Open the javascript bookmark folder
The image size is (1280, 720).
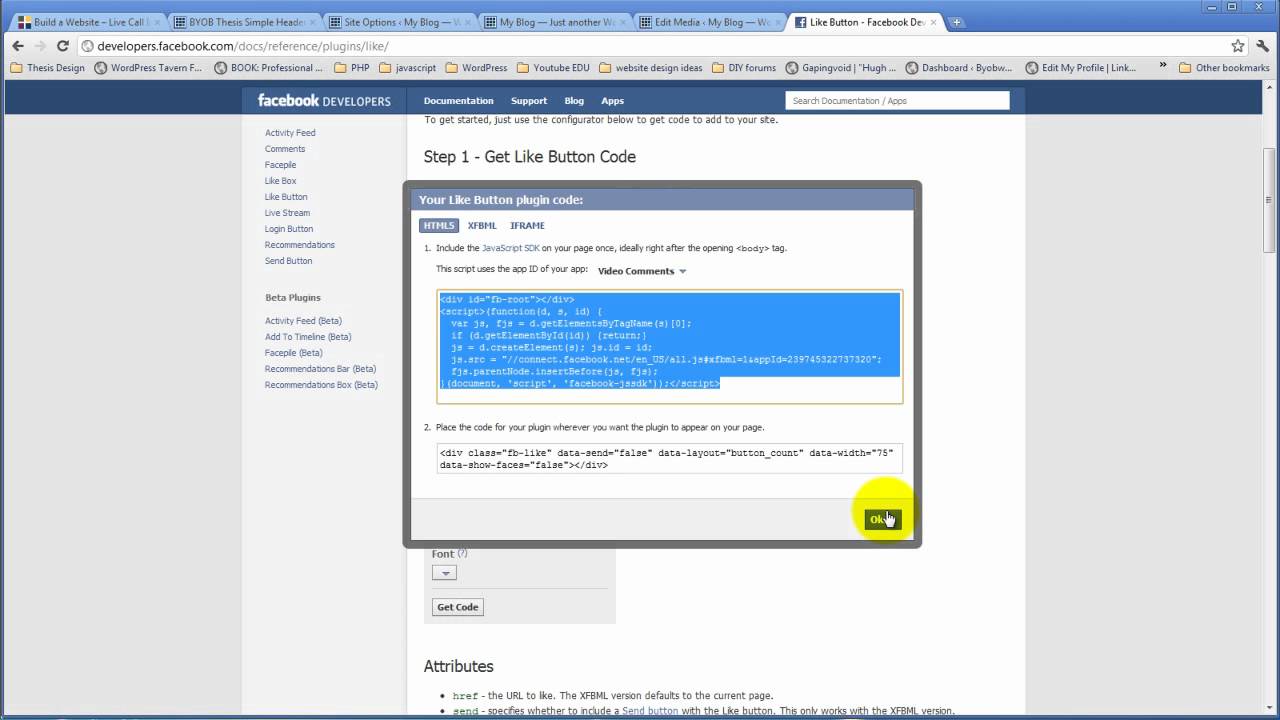pyautogui.click(x=407, y=68)
